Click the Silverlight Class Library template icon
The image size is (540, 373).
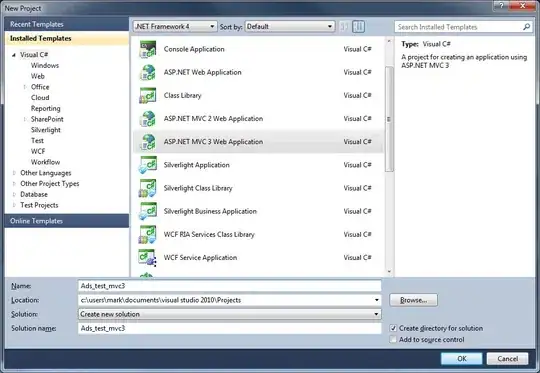[148, 188]
